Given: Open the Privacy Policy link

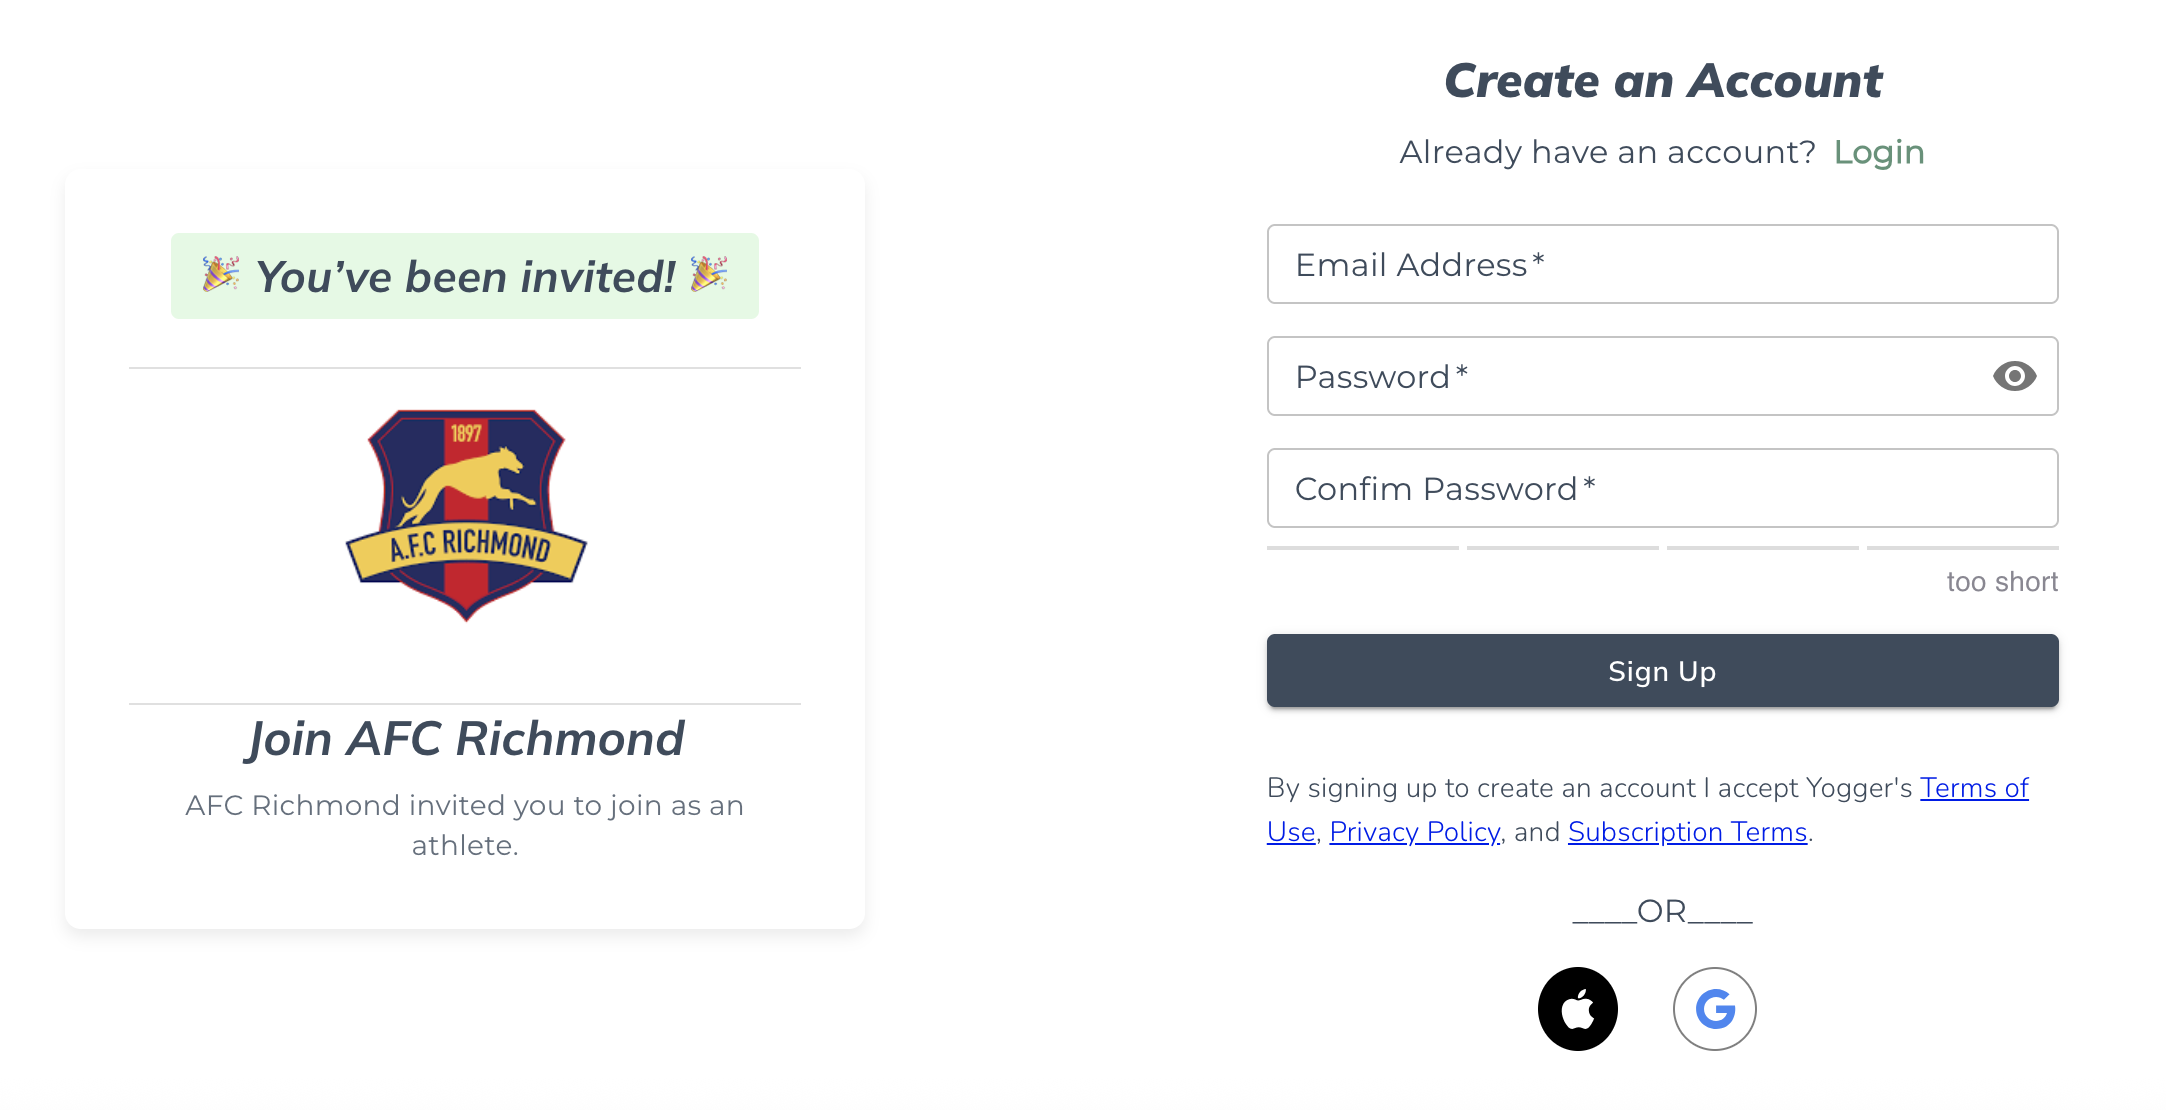Looking at the screenshot, I should tap(1414, 832).
